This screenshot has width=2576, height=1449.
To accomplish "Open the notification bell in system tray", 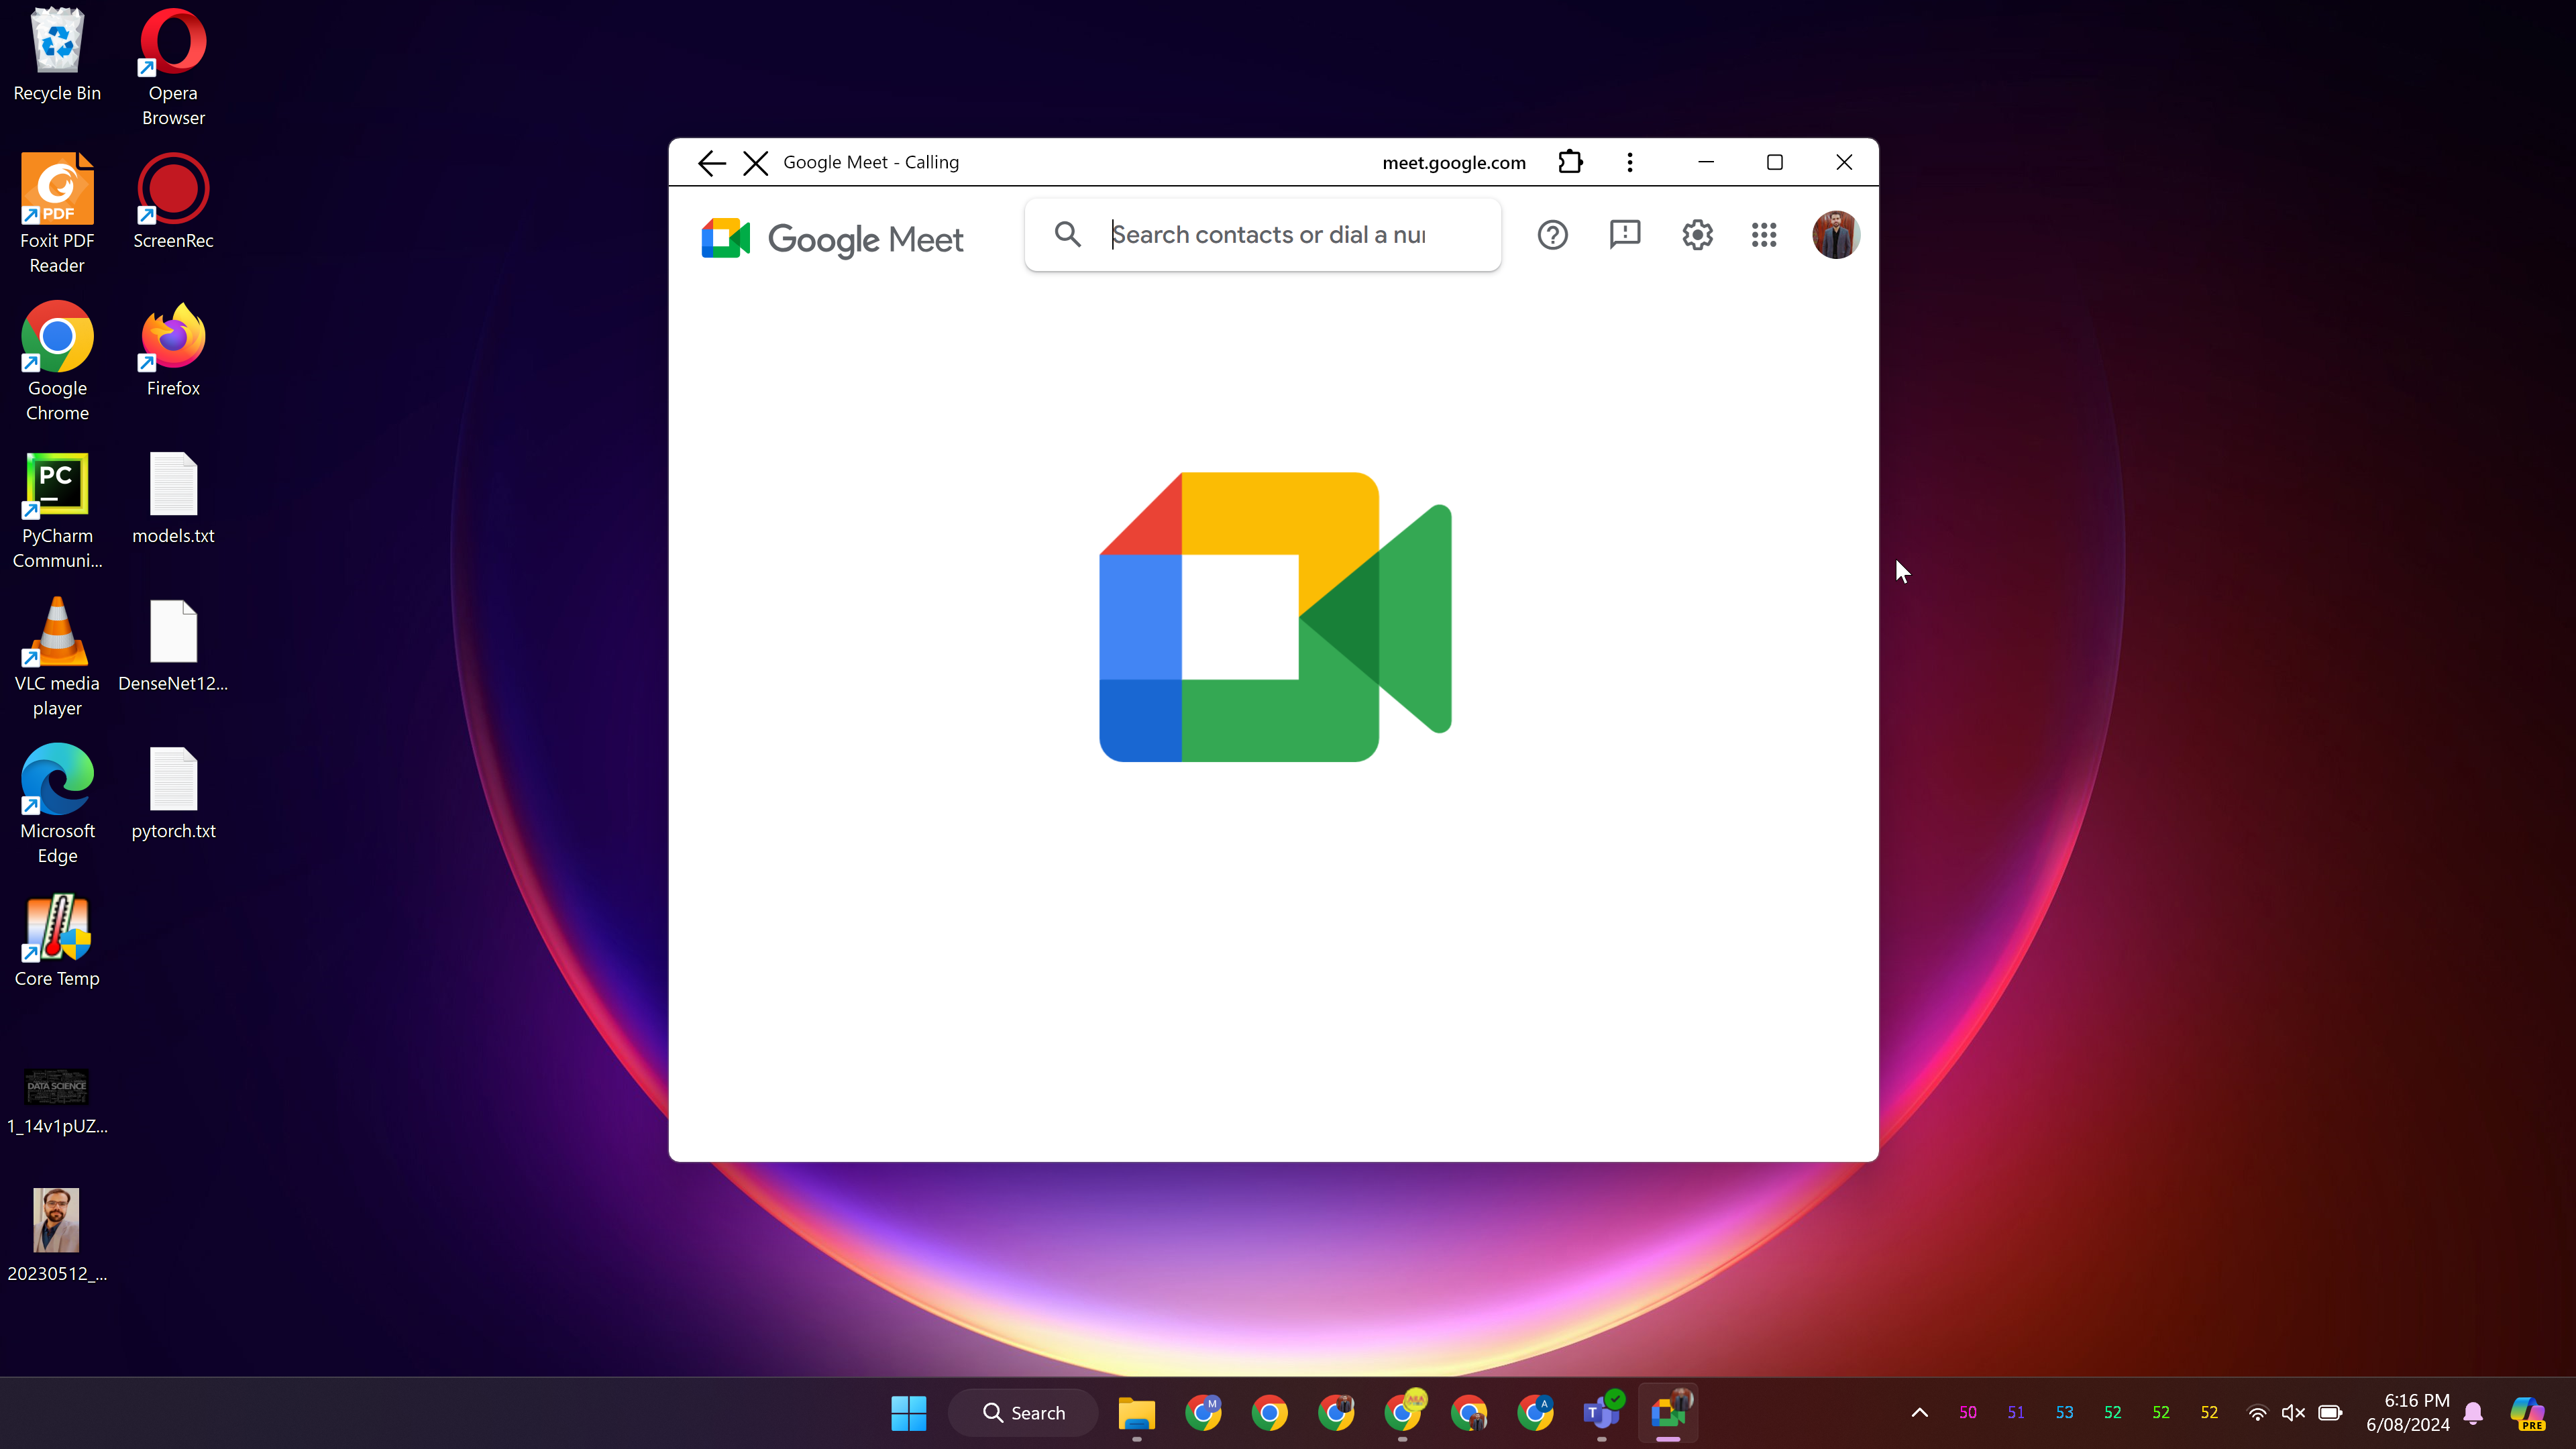I will click(x=2473, y=1412).
